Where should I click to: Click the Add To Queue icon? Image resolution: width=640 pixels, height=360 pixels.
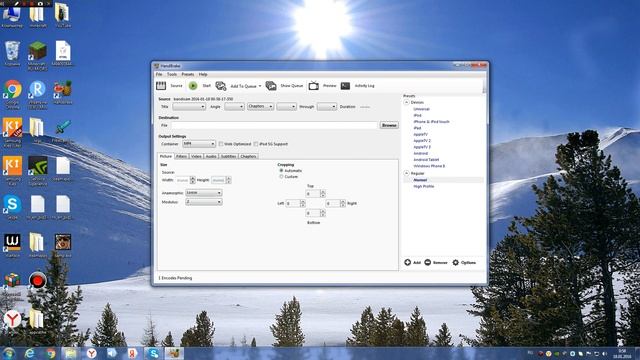pyautogui.click(x=221, y=86)
